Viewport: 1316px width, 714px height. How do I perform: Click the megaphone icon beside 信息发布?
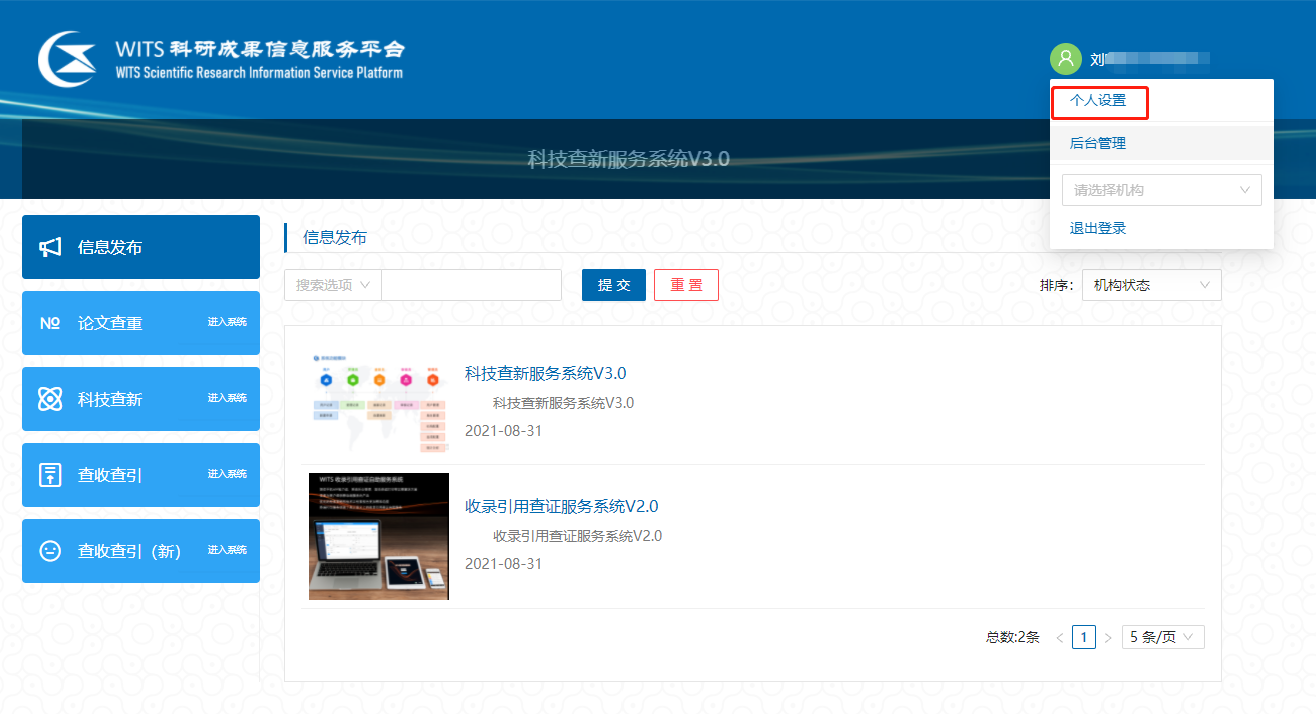click(x=50, y=247)
